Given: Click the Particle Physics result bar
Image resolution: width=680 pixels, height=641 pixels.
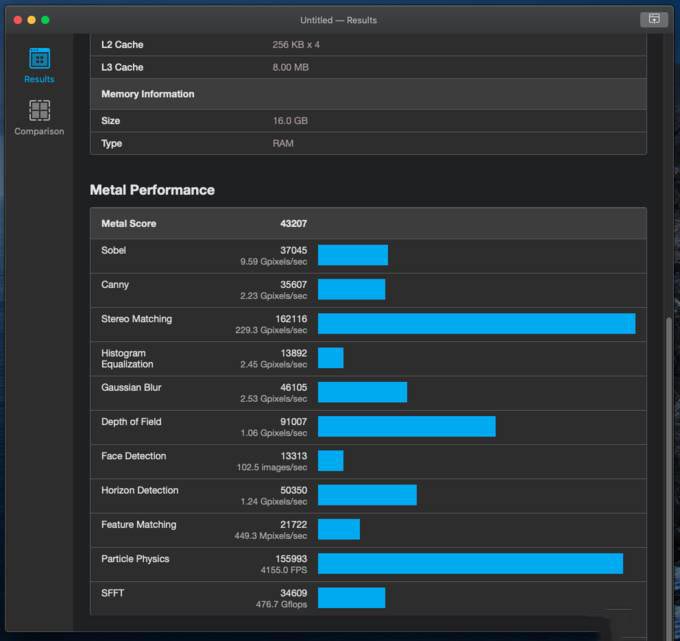Looking at the screenshot, I should tap(471, 563).
